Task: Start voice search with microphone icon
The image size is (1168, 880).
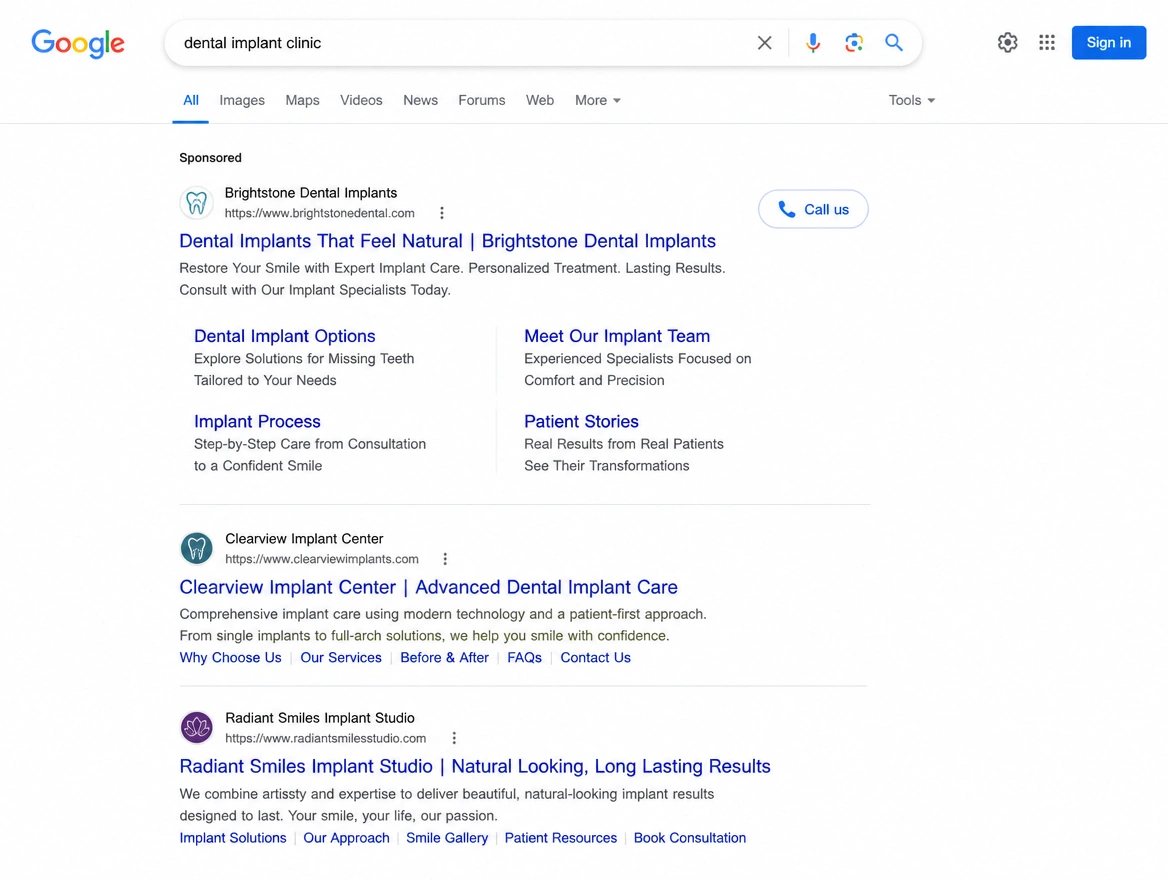Action: point(813,43)
